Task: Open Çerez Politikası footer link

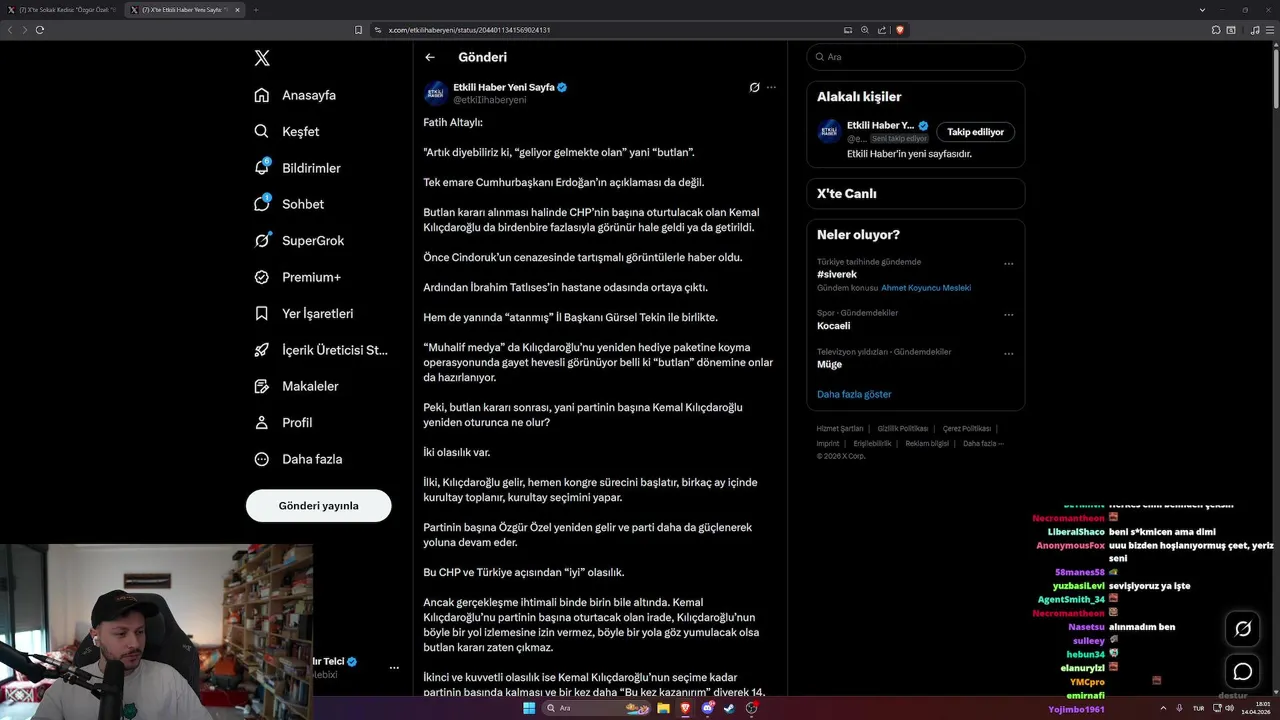Action: pos(967,429)
